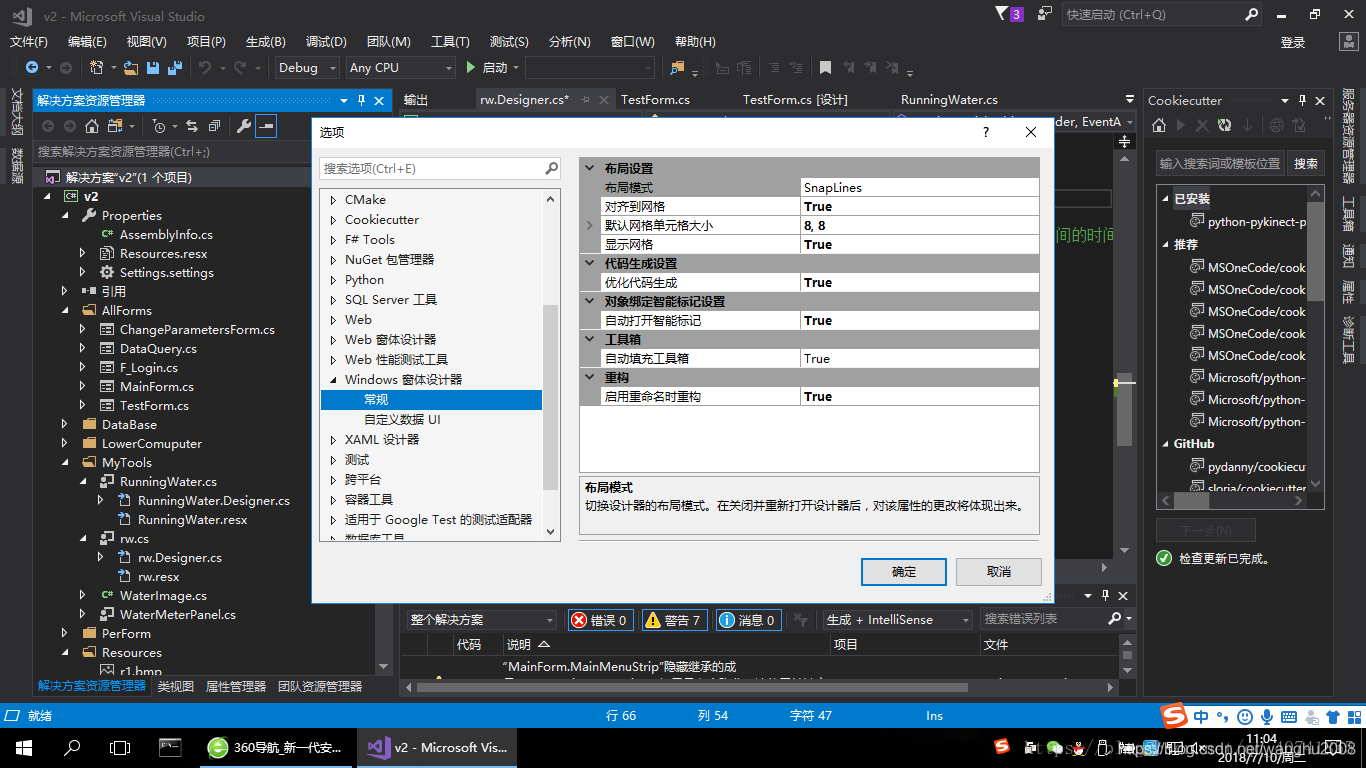Screen dimensions: 1366x768
Task: Toggle the 警告 7 warnings filter
Action: [x=674, y=620]
